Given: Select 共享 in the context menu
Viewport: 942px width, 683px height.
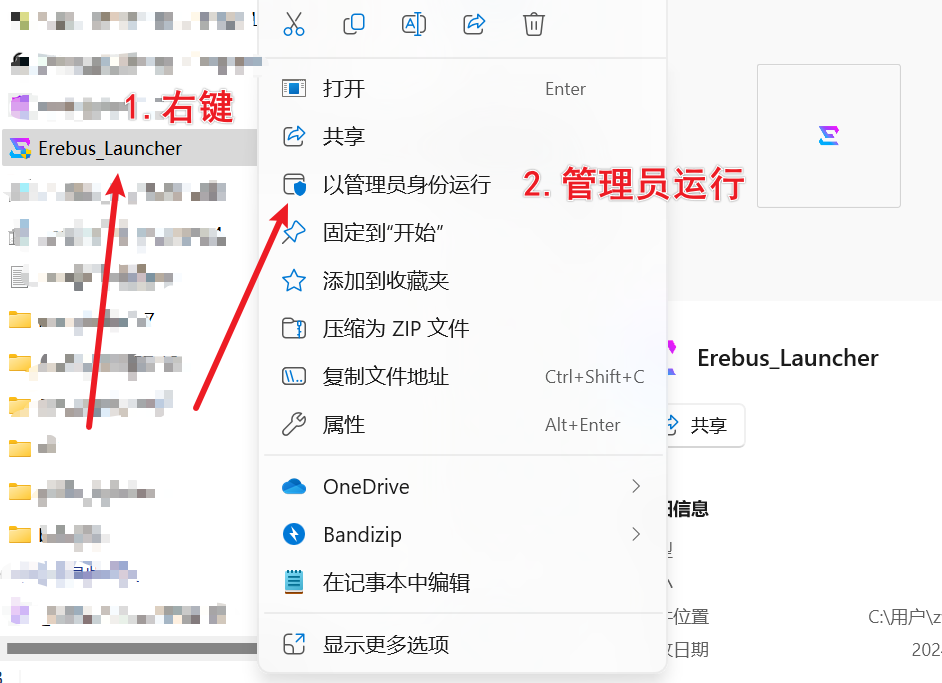Looking at the screenshot, I should click(344, 137).
